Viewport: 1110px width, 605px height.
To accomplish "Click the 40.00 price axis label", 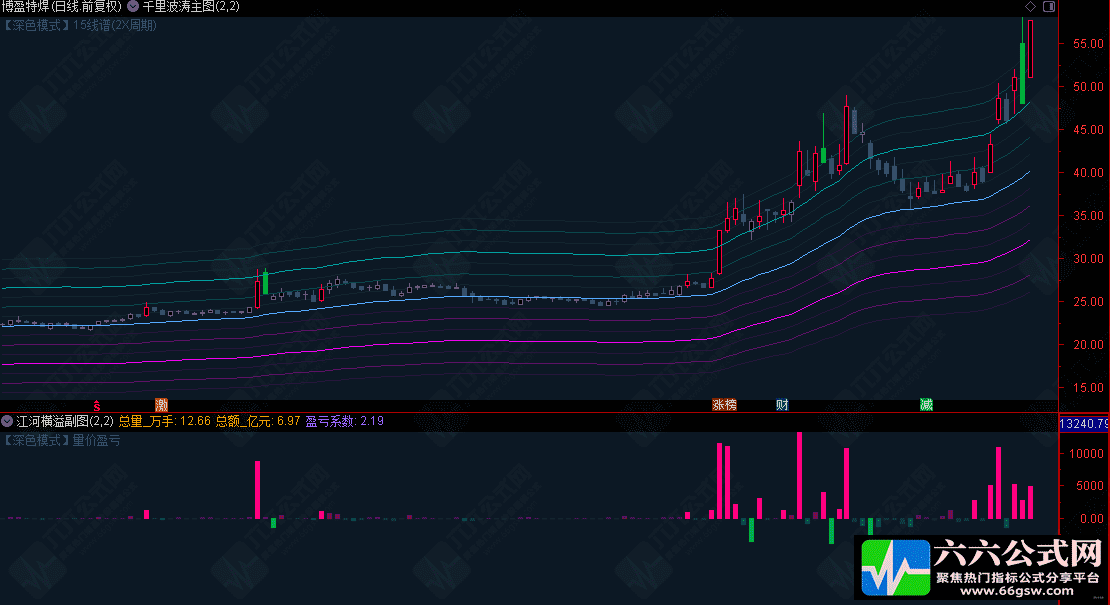I will (1088, 173).
